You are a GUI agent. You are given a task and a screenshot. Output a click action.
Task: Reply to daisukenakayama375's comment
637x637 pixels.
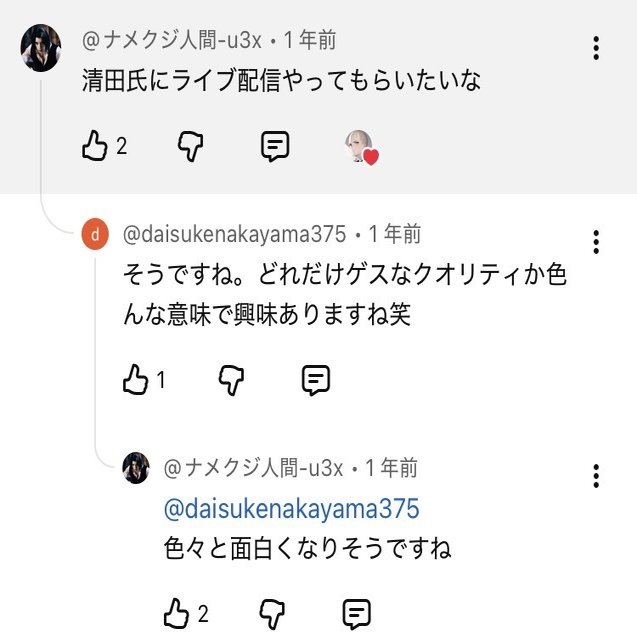point(316,379)
